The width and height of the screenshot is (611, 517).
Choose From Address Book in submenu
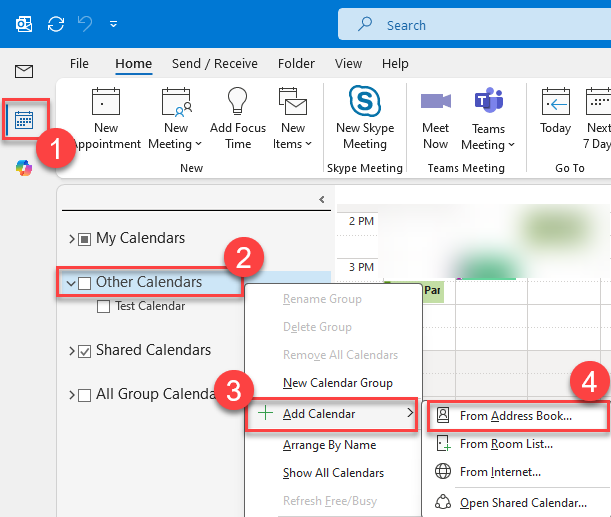tap(516, 416)
